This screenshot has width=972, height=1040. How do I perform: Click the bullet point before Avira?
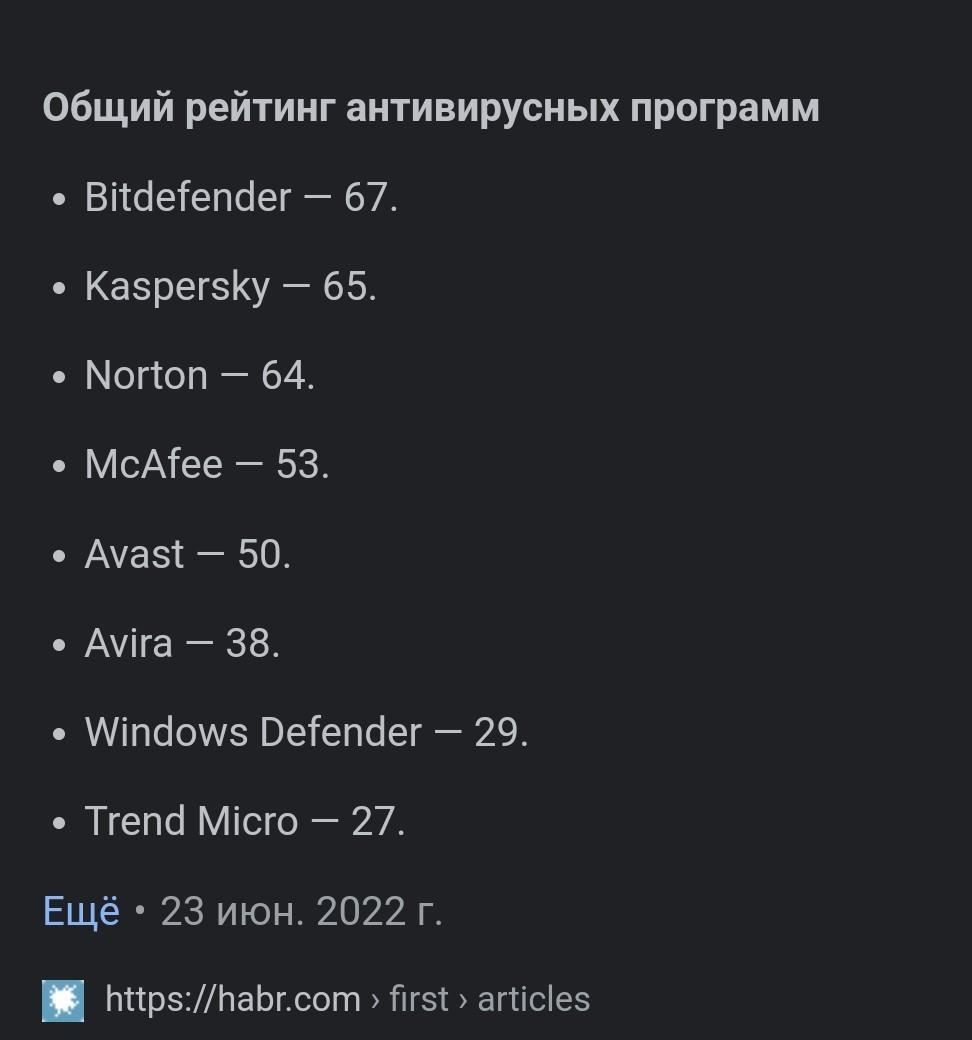59,644
